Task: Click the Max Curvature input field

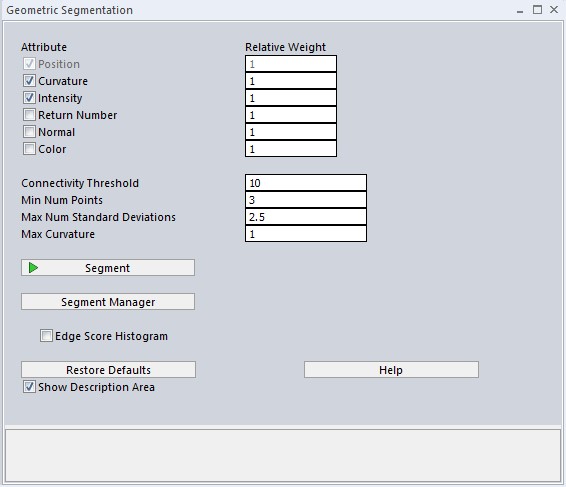Action: click(x=306, y=234)
